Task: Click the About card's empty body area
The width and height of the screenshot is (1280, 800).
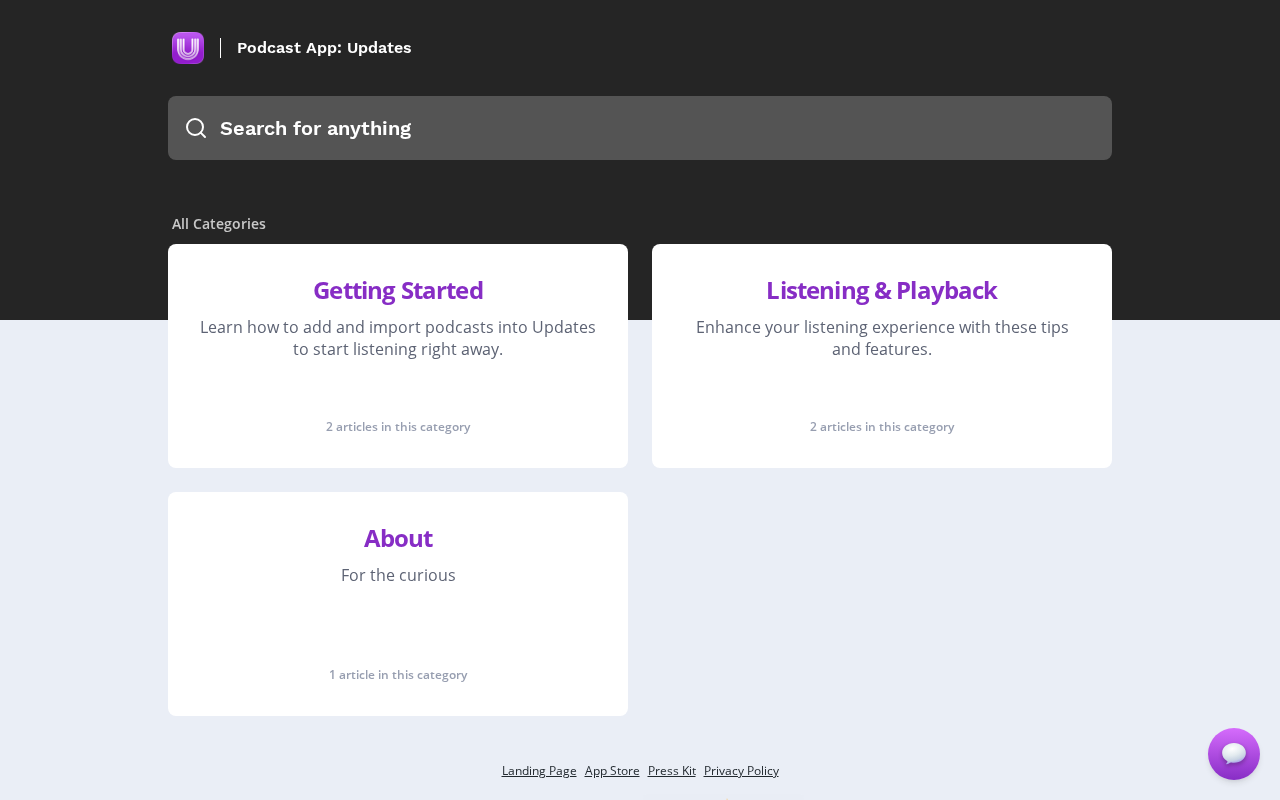Action: pos(398,625)
